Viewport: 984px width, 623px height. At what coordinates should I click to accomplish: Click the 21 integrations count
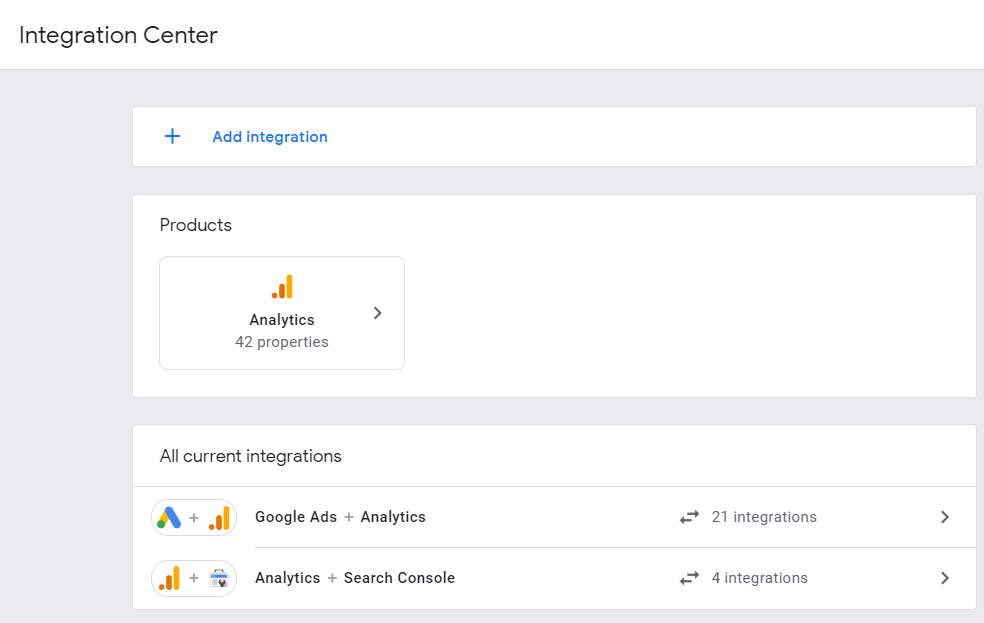[x=764, y=517]
